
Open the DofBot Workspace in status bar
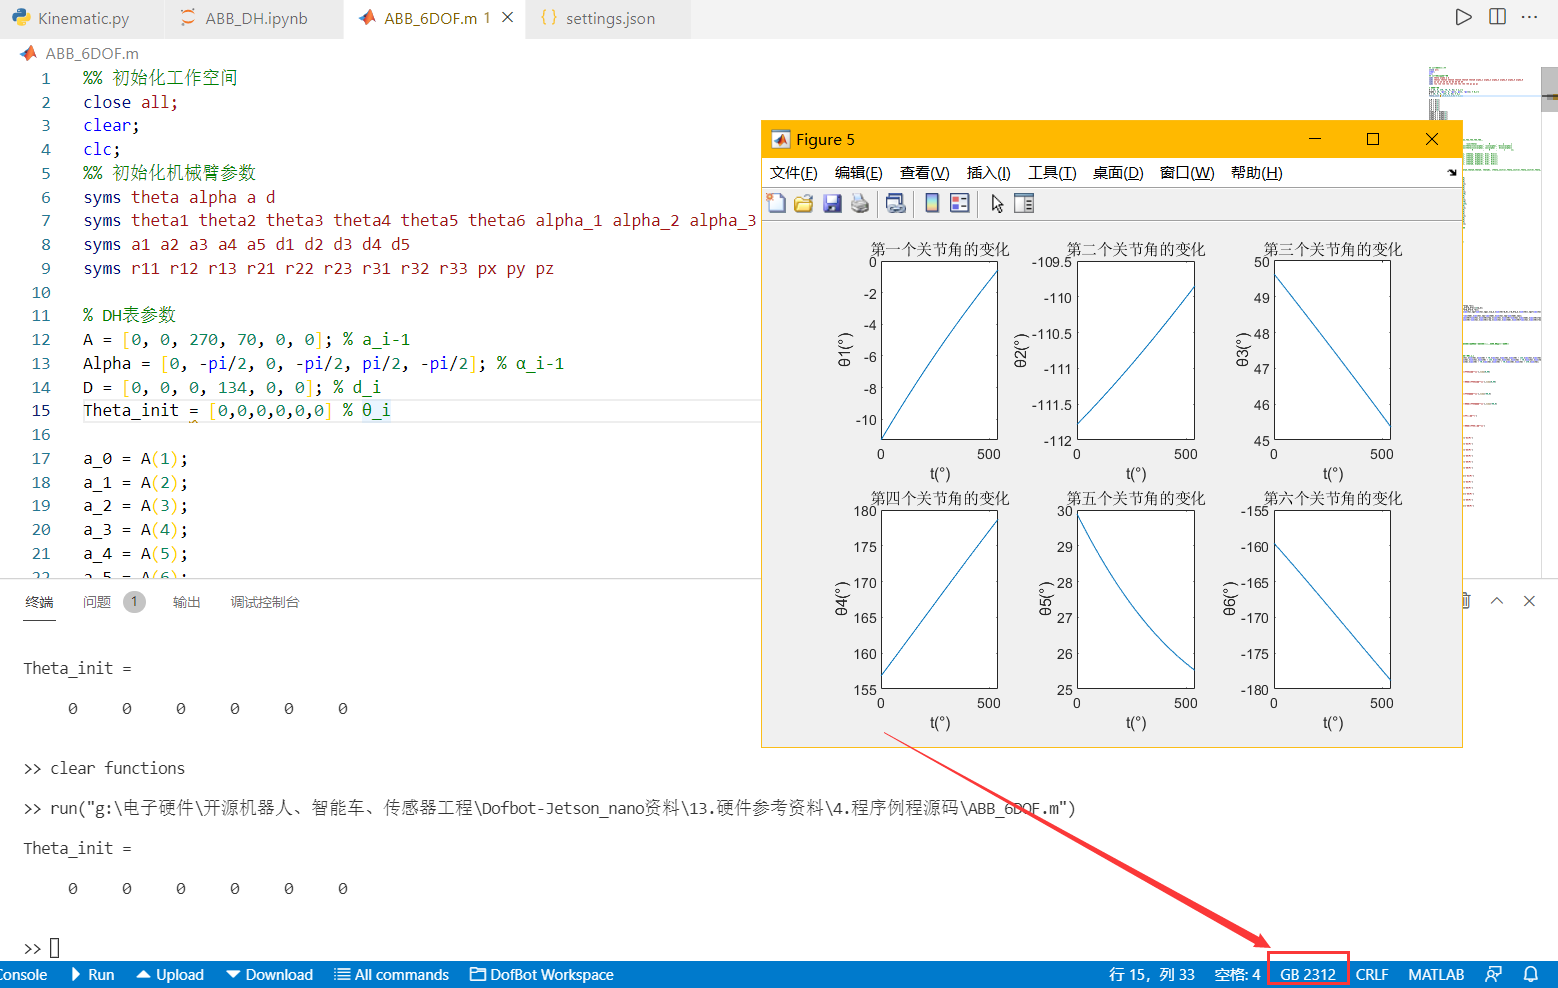(541, 973)
